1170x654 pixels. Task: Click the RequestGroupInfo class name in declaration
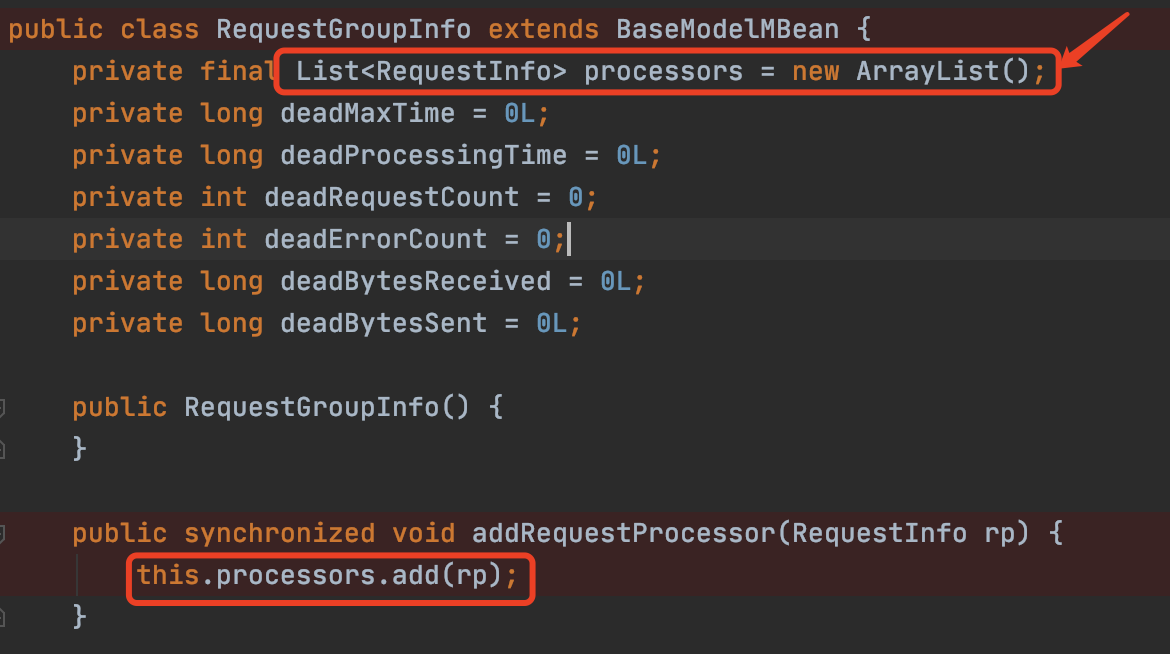point(343,29)
